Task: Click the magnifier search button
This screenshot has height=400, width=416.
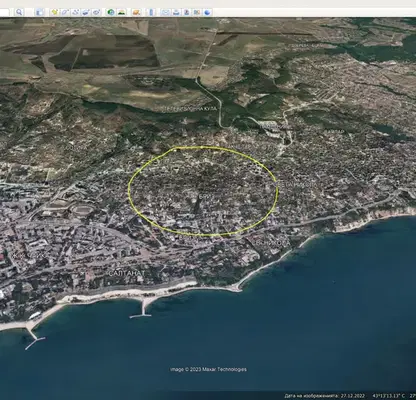Action: click(19, 12)
